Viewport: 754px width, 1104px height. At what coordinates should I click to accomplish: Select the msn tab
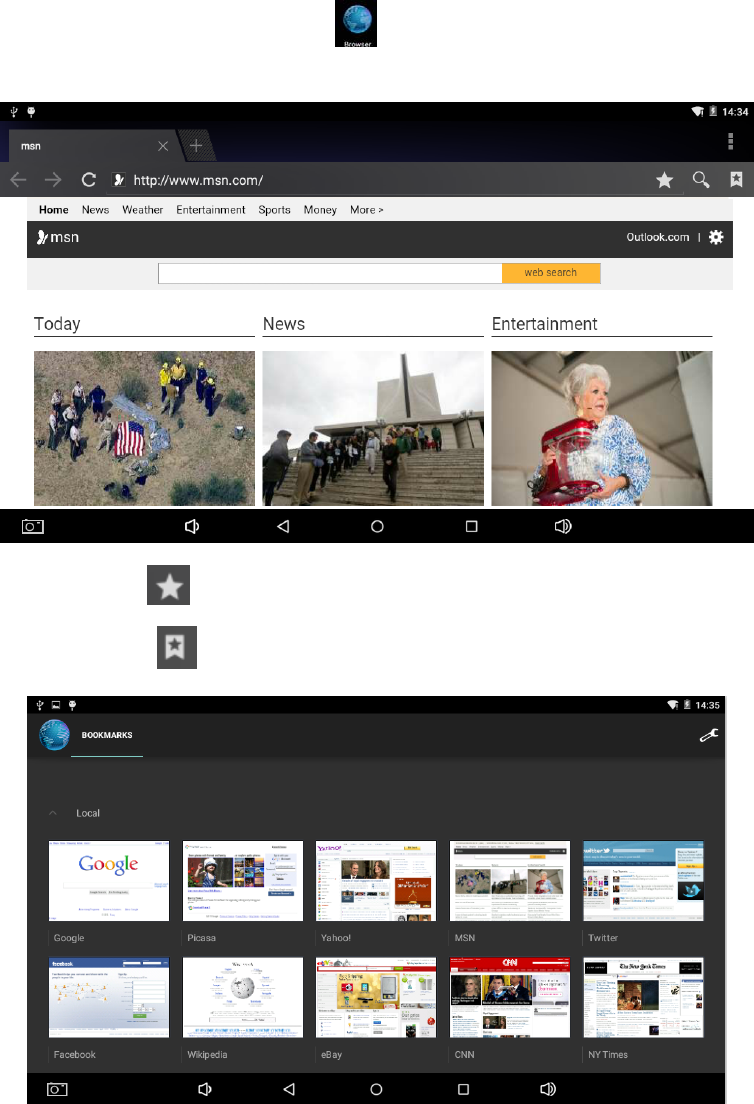click(92, 146)
